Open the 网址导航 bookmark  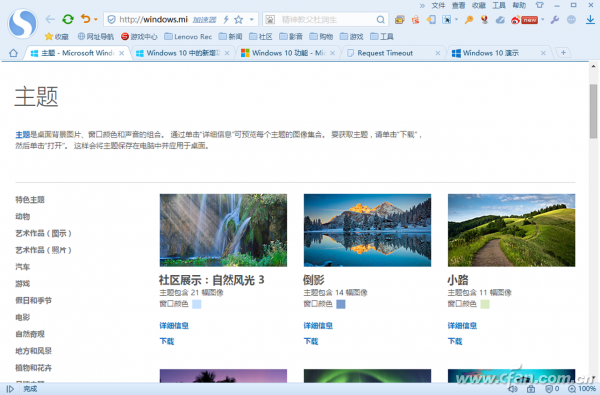[96, 36]
